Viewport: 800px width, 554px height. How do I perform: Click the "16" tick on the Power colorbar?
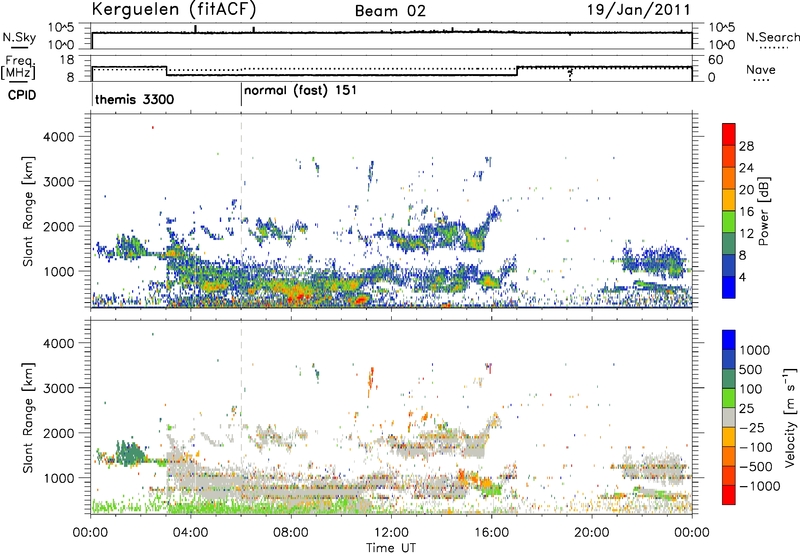tap(746, 212)
